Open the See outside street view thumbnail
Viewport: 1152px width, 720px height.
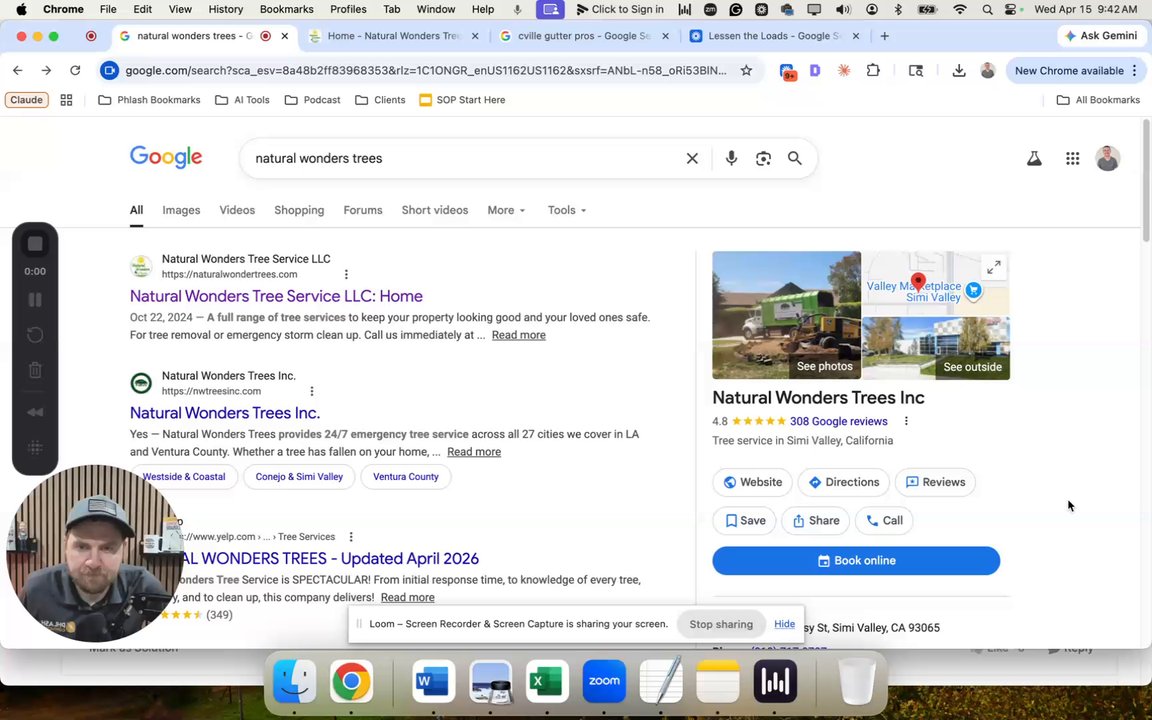click(x=936, y=348)
